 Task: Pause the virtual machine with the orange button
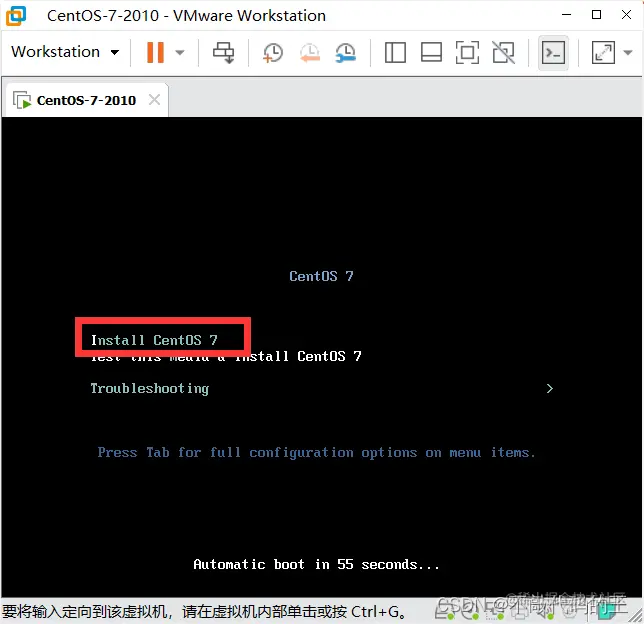tap(155, 52)
